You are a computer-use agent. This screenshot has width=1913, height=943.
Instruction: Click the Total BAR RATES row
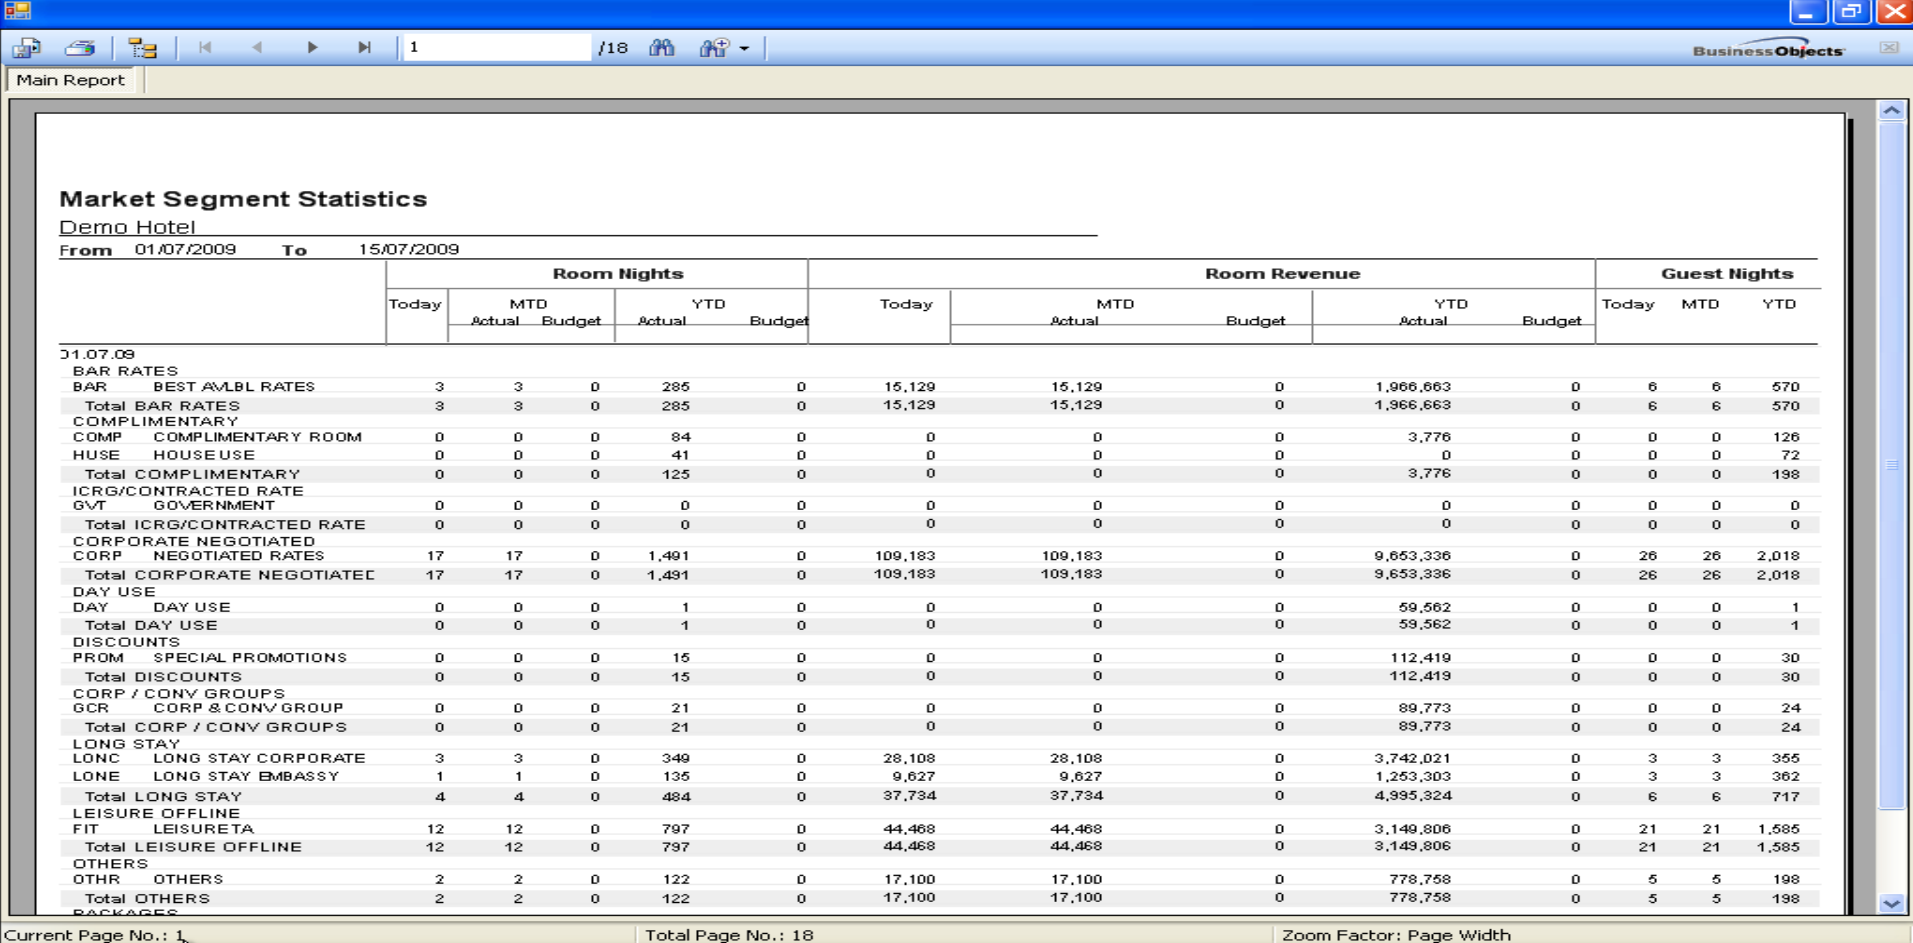940,406
